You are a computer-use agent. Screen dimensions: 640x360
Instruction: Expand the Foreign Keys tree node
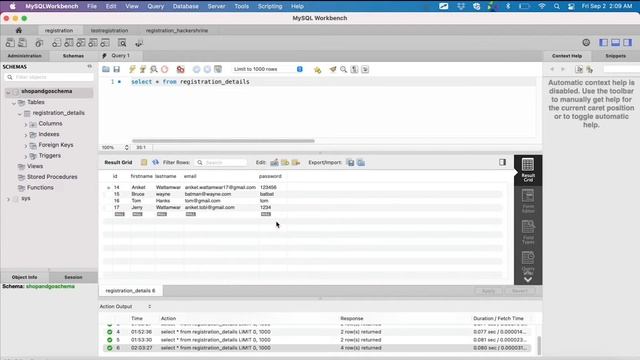[x=26, y=145]
